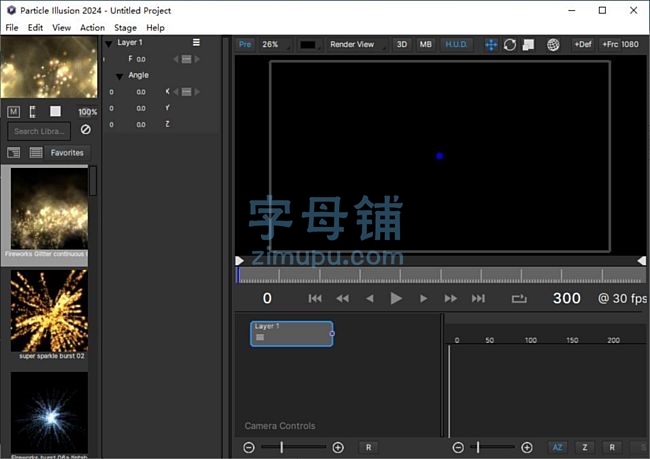Viewport: 650px width, 459px height.
Task: Toggle the Pre preview button
Action: tap(245, 44)
